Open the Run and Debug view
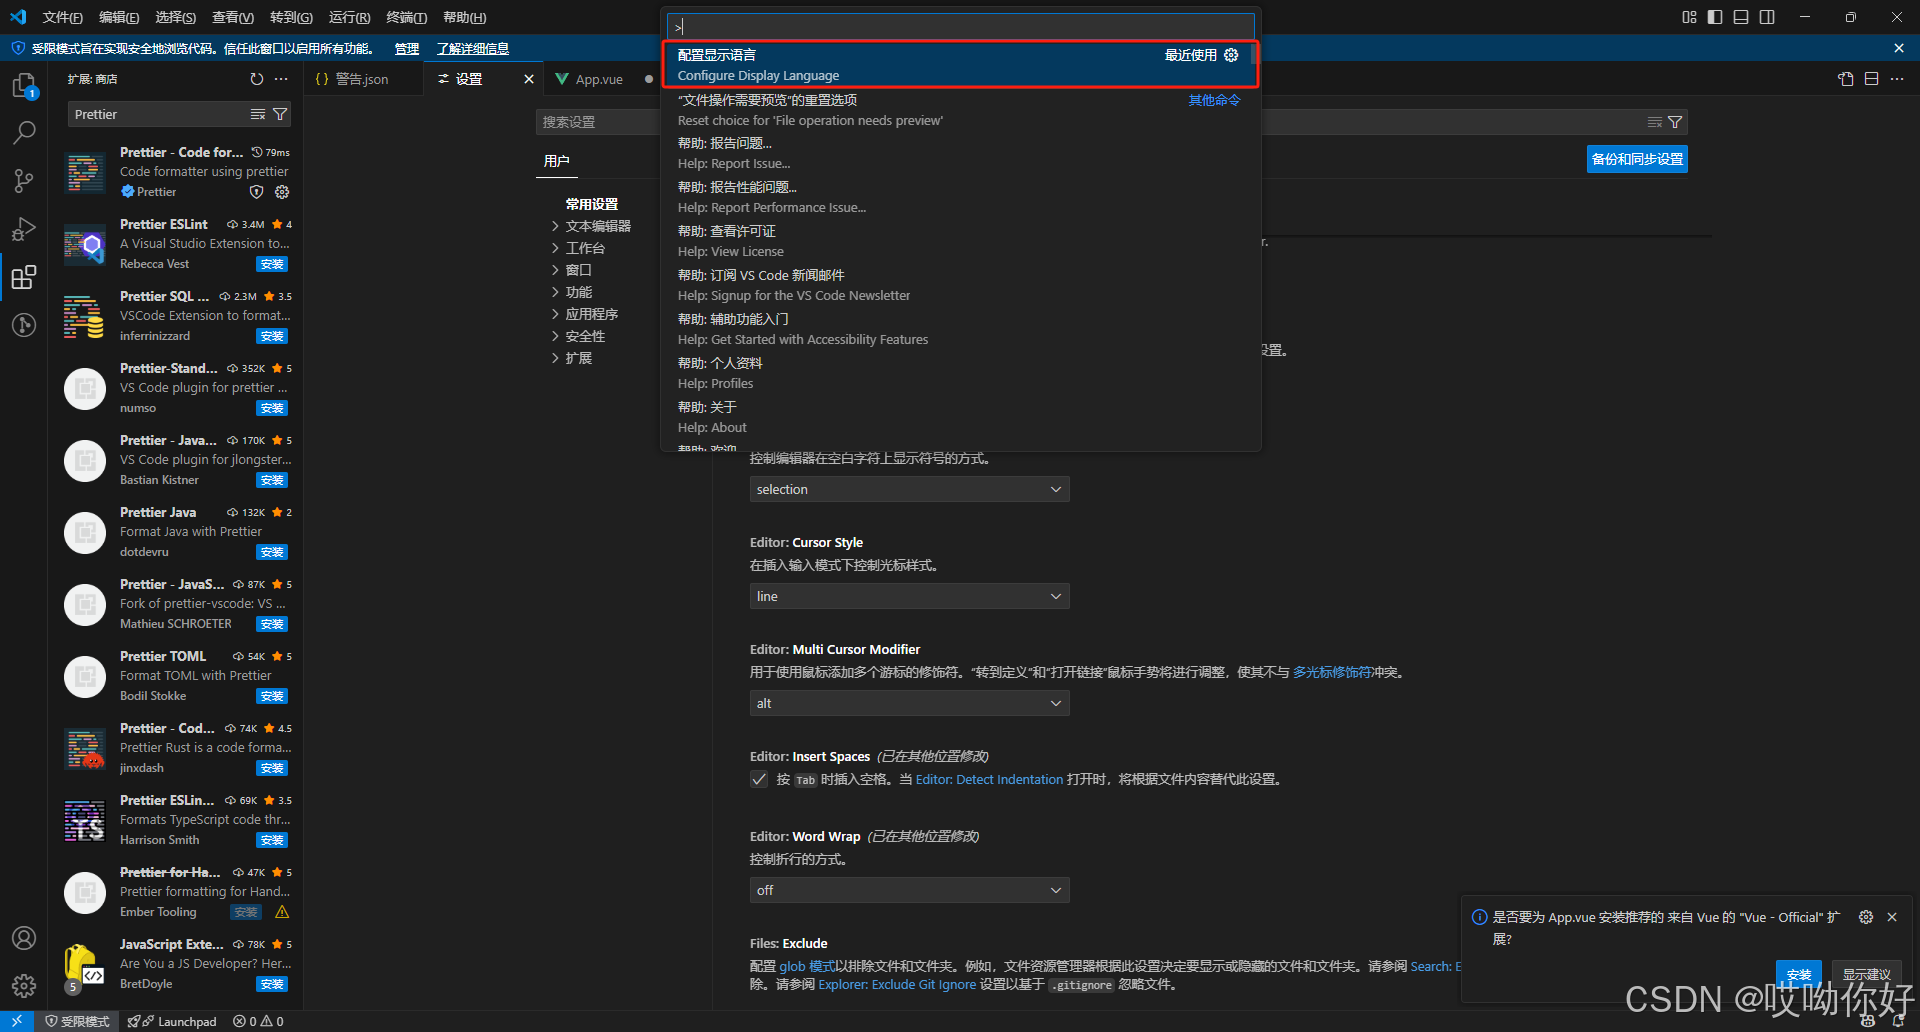The image size is (1920, 1032). (x=24, y=229)
